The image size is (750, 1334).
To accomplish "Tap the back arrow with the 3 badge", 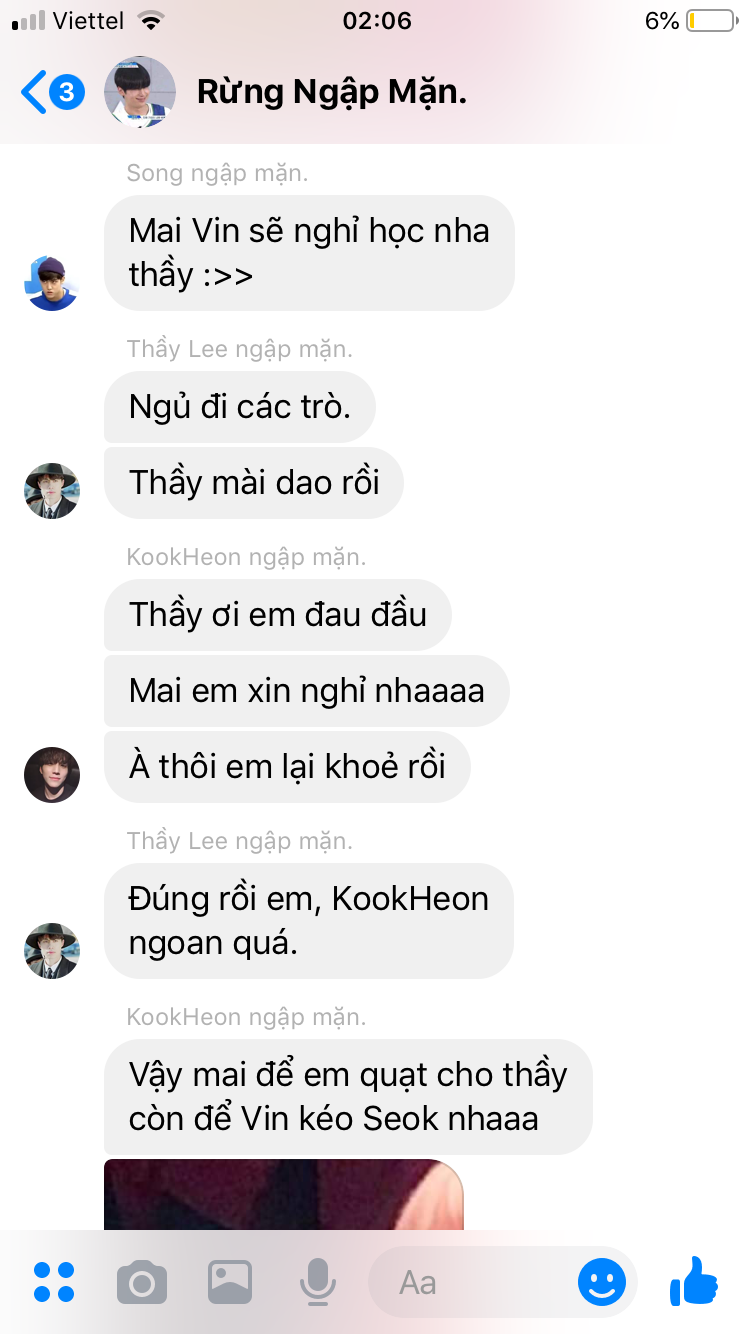I will (52, 93).
